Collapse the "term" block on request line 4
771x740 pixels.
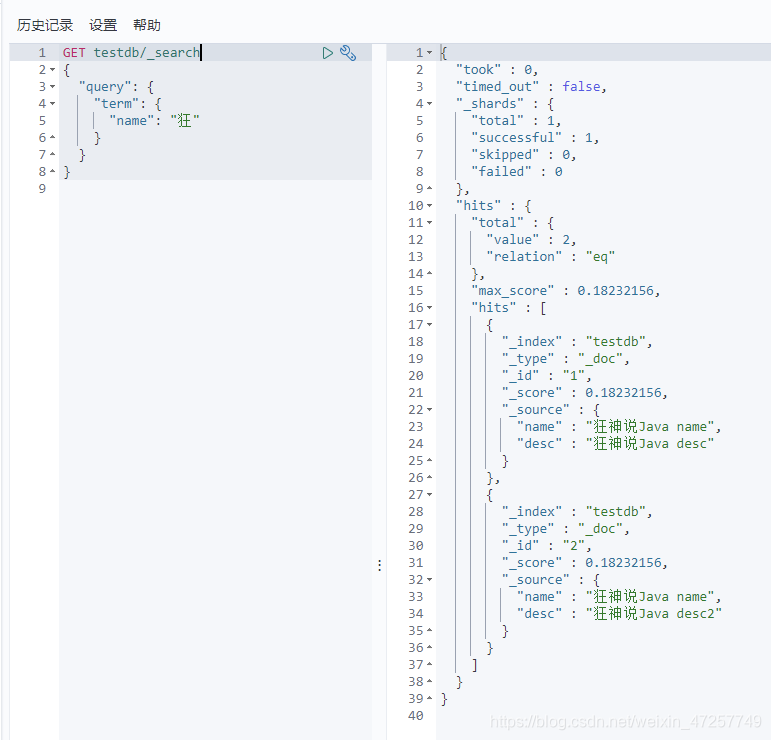[53, 104]
